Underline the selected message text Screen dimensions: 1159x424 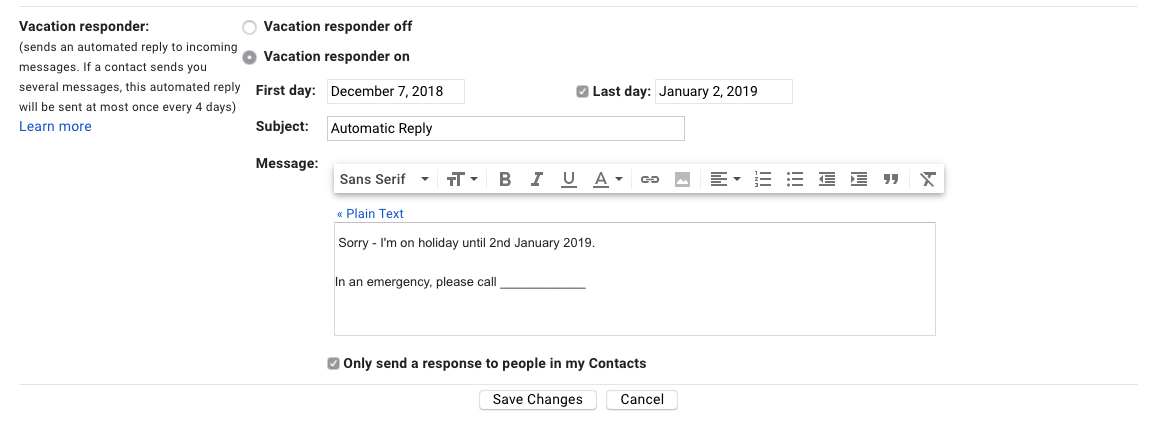(x=569, y=179)
